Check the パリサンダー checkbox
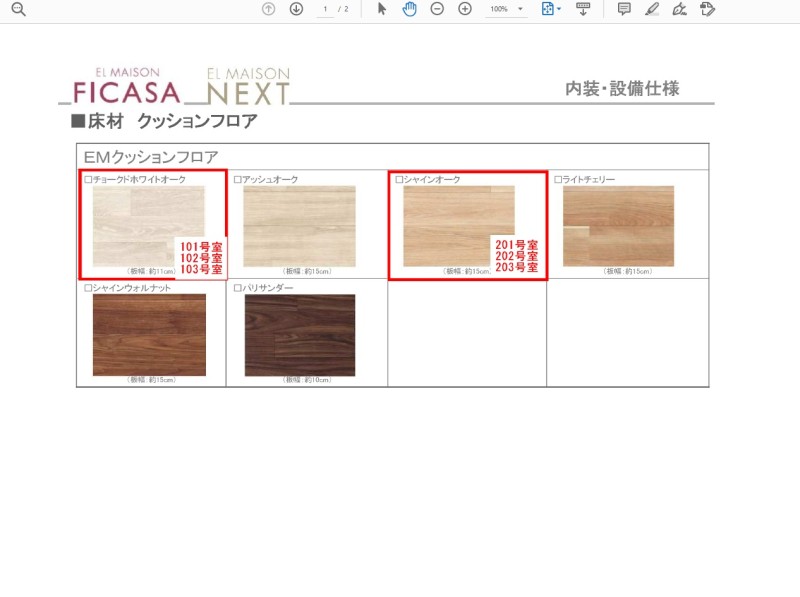The image size is (800, 597). pyautogui.click(x=237, y=288)
